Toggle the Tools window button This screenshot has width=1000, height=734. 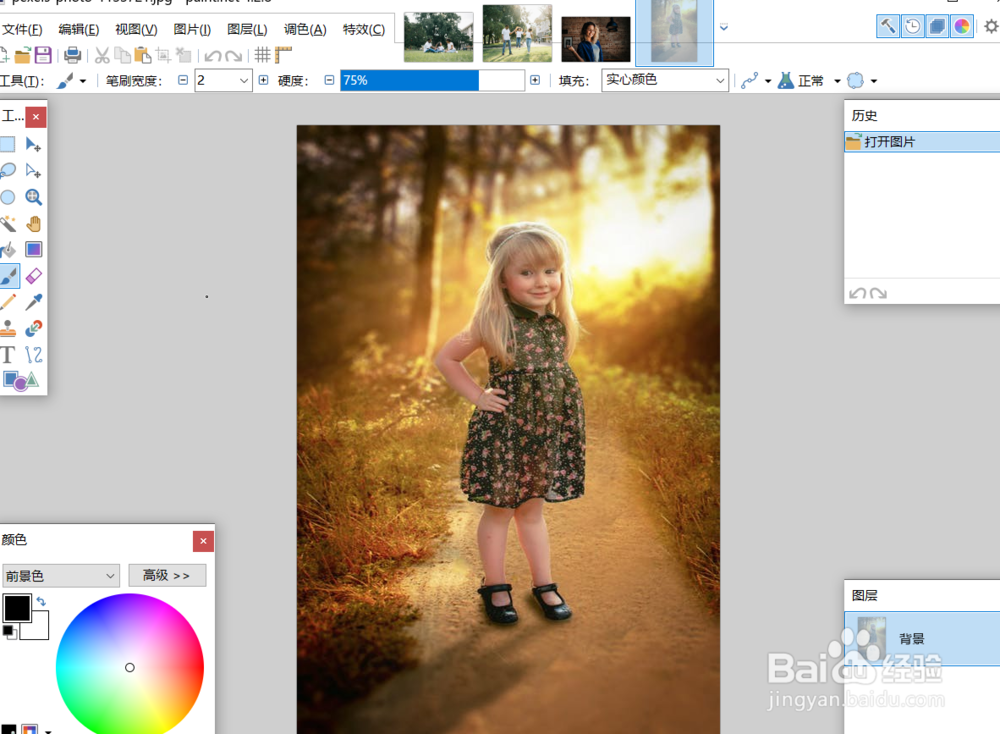coord(888,26)
